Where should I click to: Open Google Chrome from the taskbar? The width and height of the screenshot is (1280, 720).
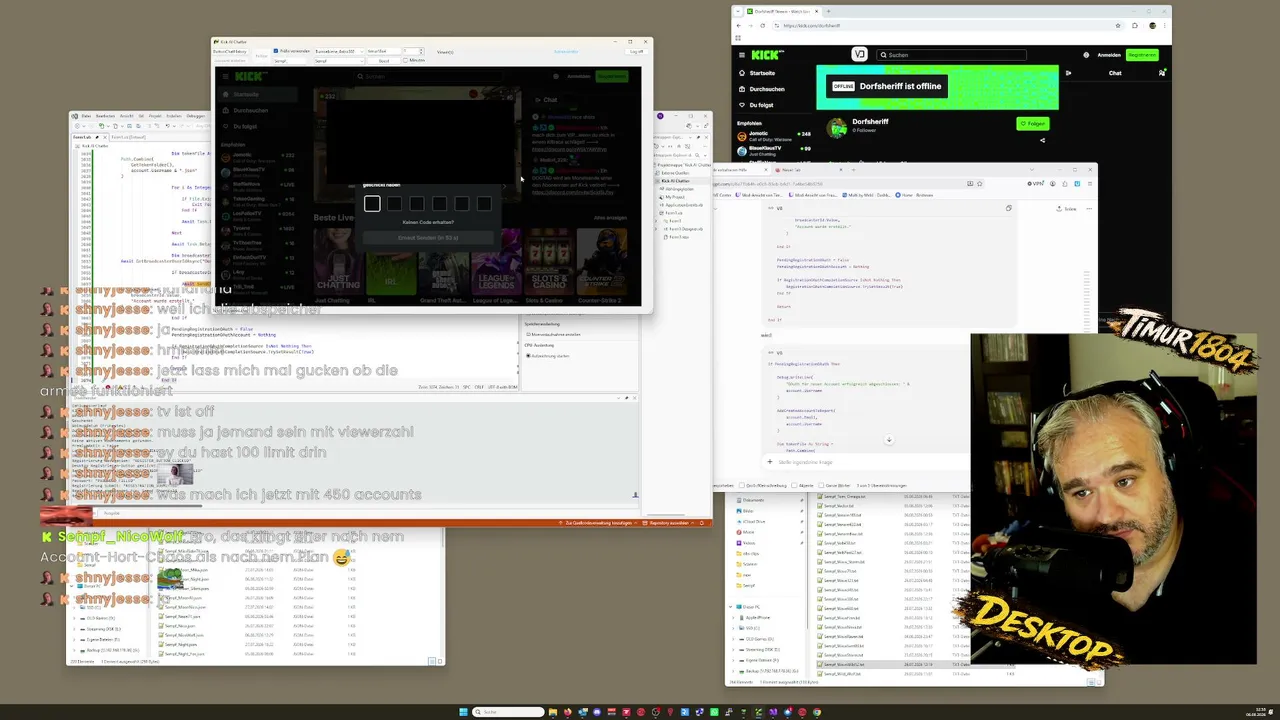coord(817,712)
